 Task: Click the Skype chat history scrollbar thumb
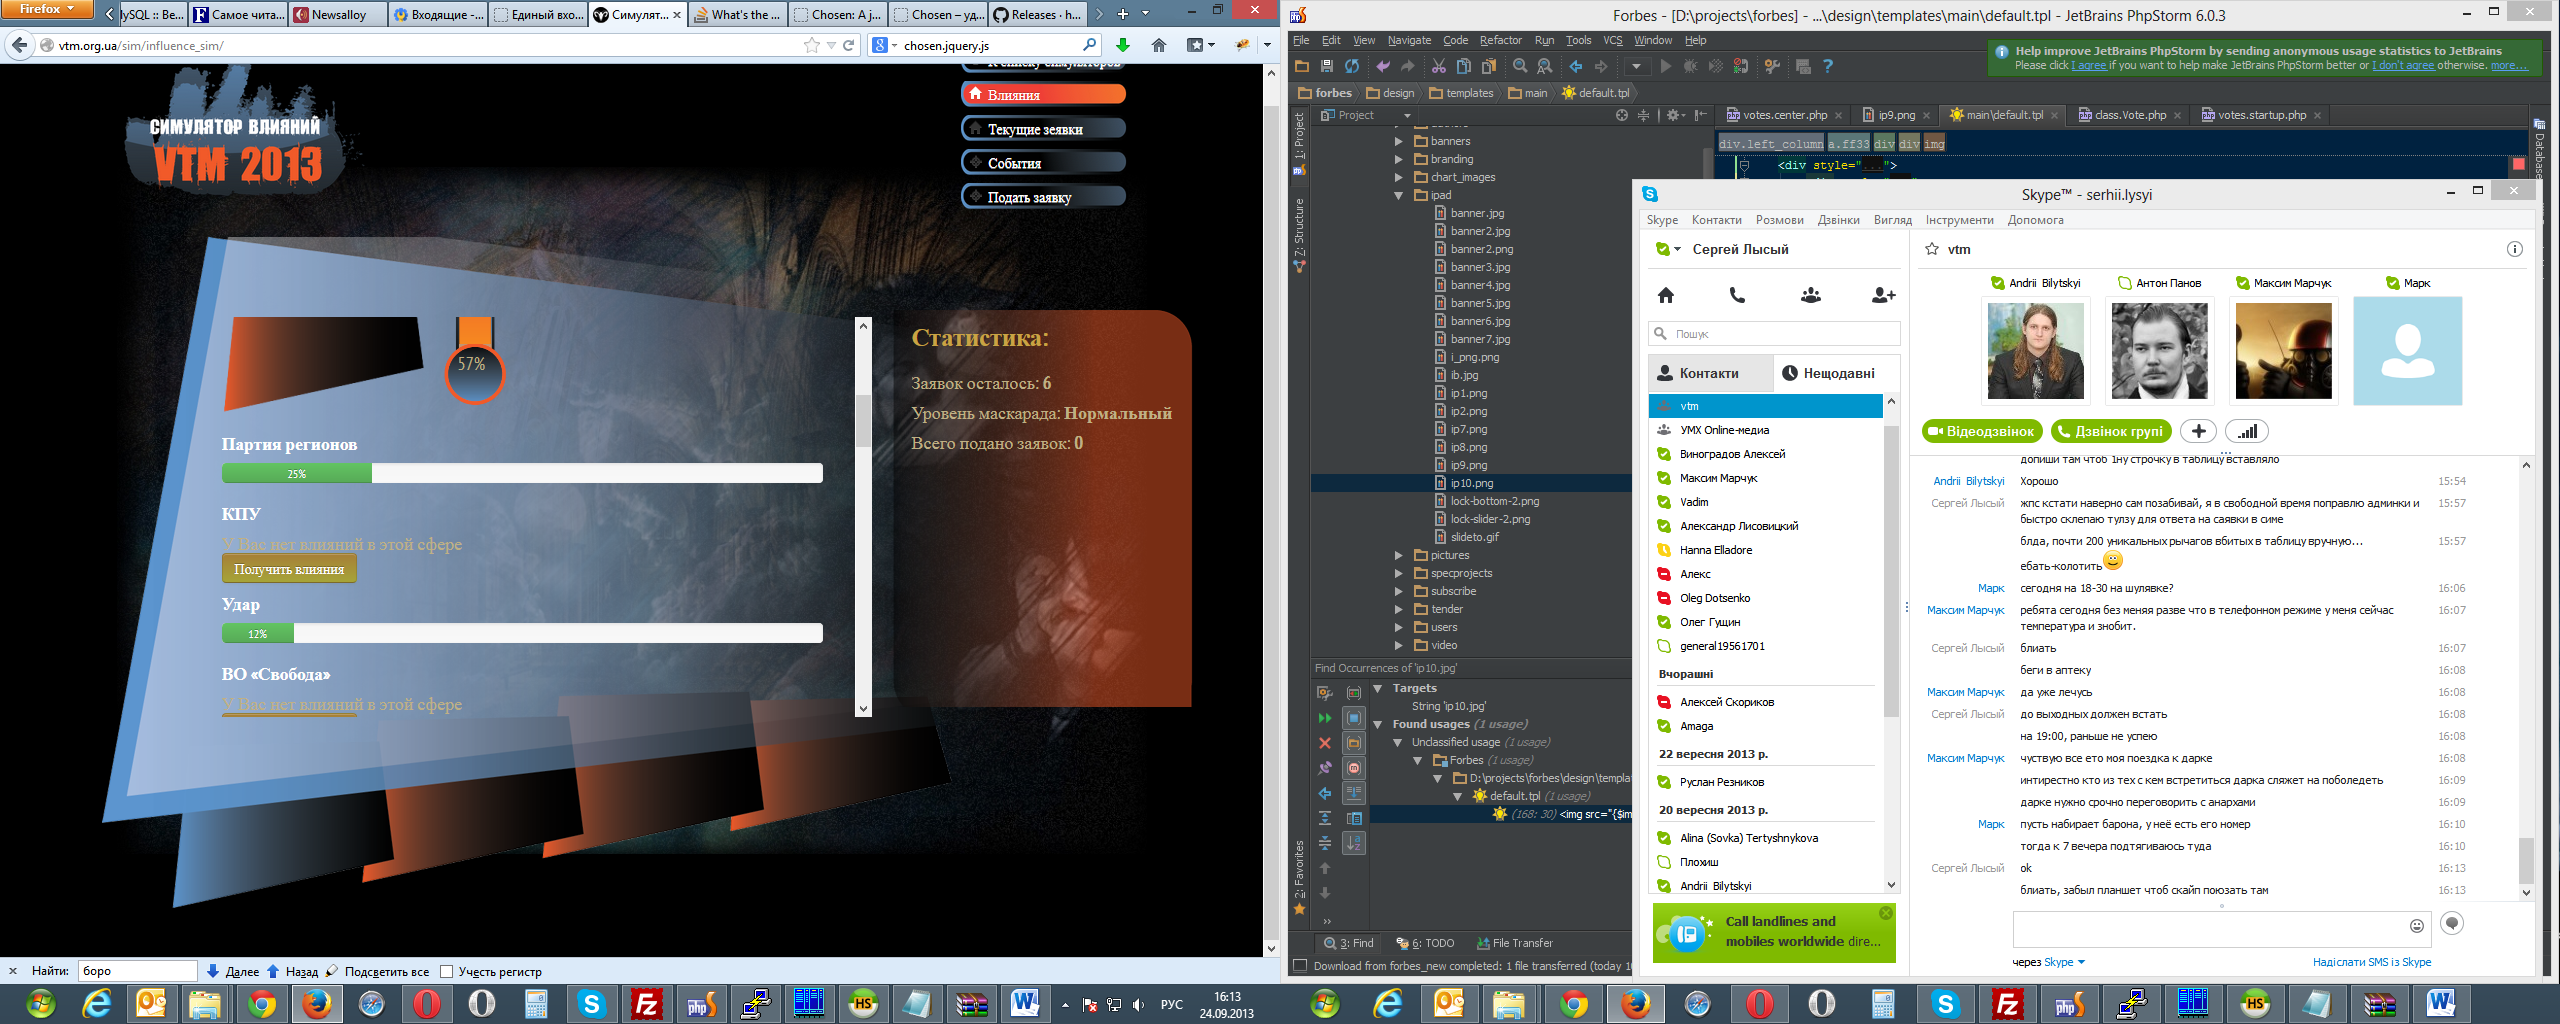tap(2526, 860)
